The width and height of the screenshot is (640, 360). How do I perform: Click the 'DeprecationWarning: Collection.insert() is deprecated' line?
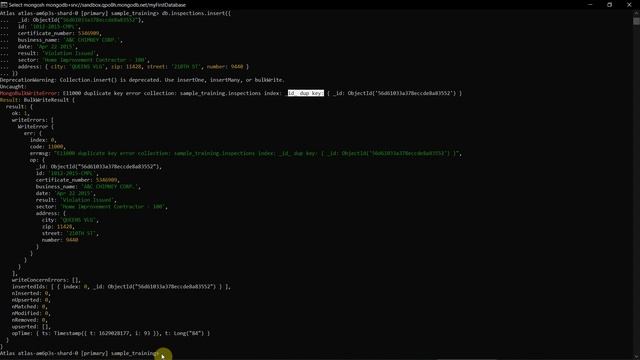click(142, 80)
